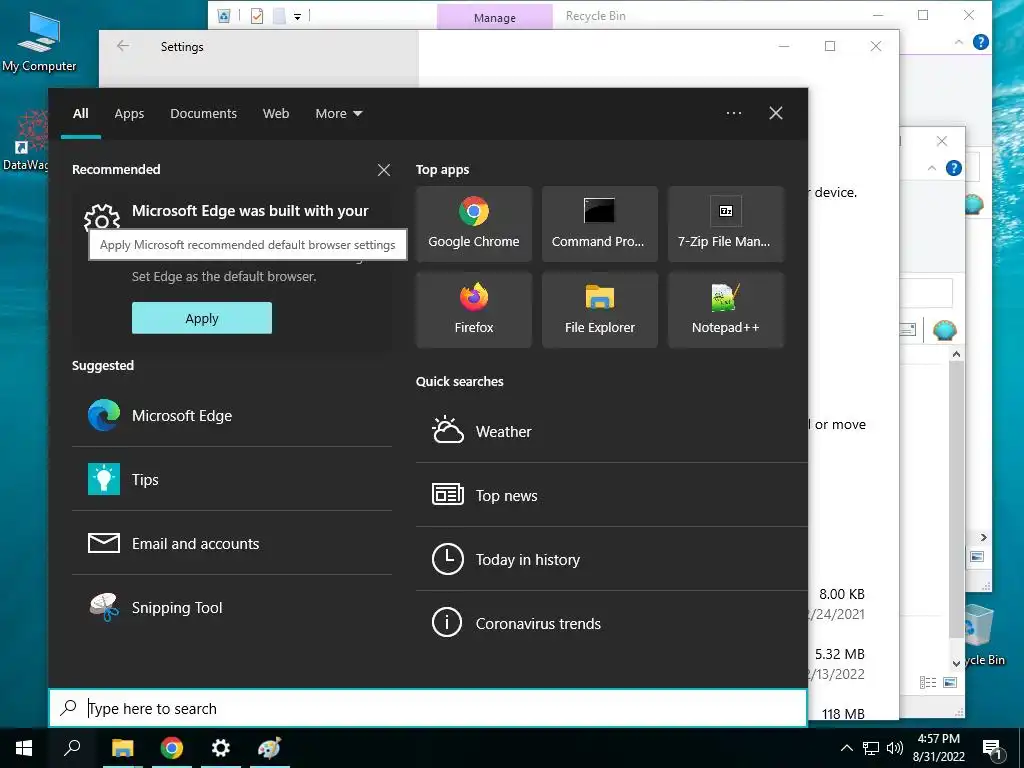Click the Type here to search box
1024x768 pixels.
[428, 708]
